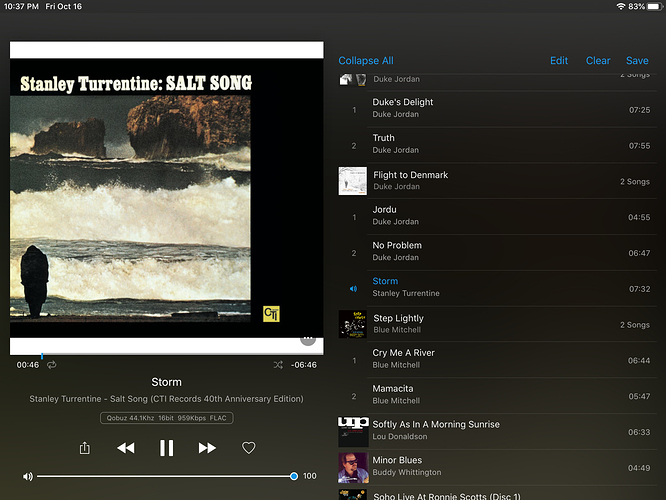Click the Stanley Turrentine - Salt Song subtitle
Image resolution: width=666 pixels, height=500 pixels.
tap(166, 399)
